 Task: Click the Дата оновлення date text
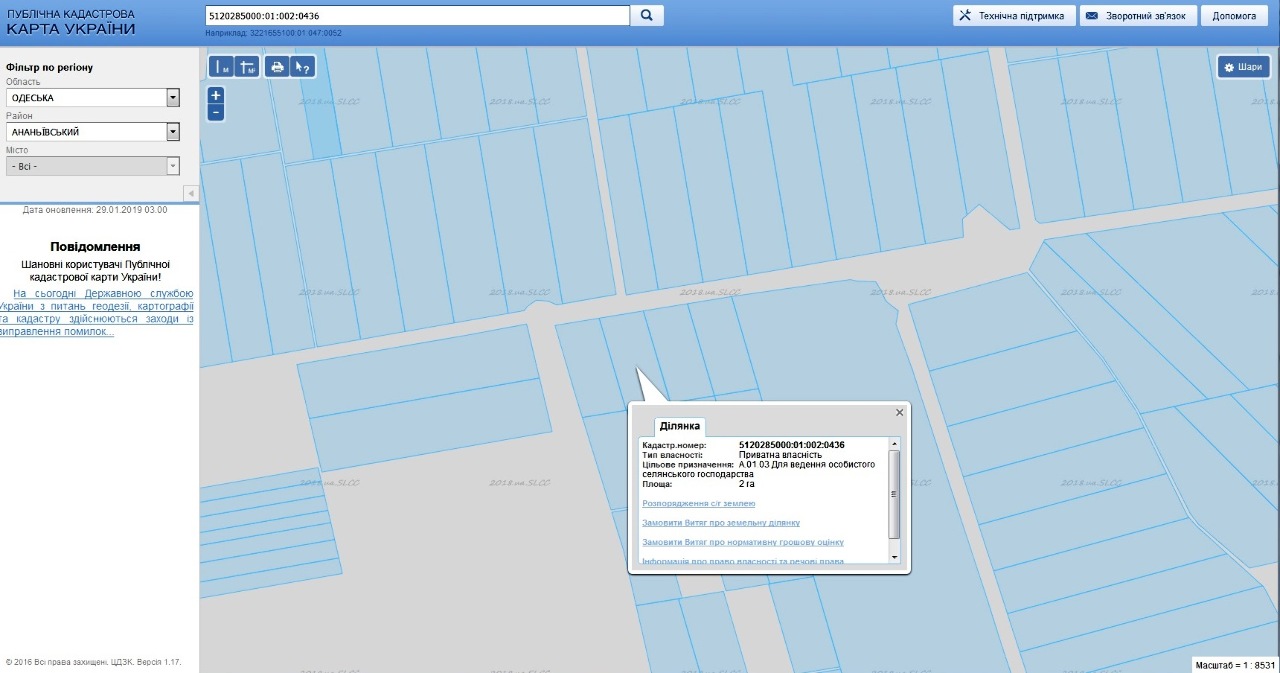pyautogui.click(x=95, y=210)
